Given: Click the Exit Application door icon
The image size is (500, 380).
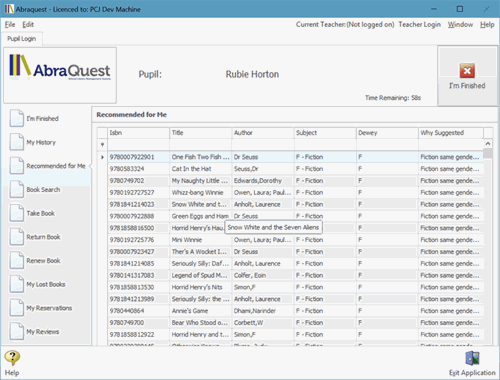Looking at the screenshot, I should click(472, 359).
